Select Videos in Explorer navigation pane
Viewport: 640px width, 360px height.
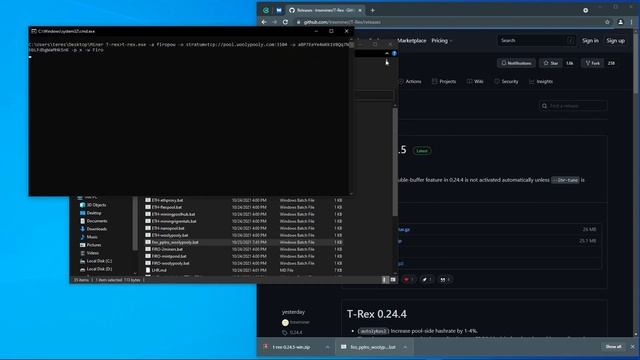pyautogui.click(x=89, y=253)
